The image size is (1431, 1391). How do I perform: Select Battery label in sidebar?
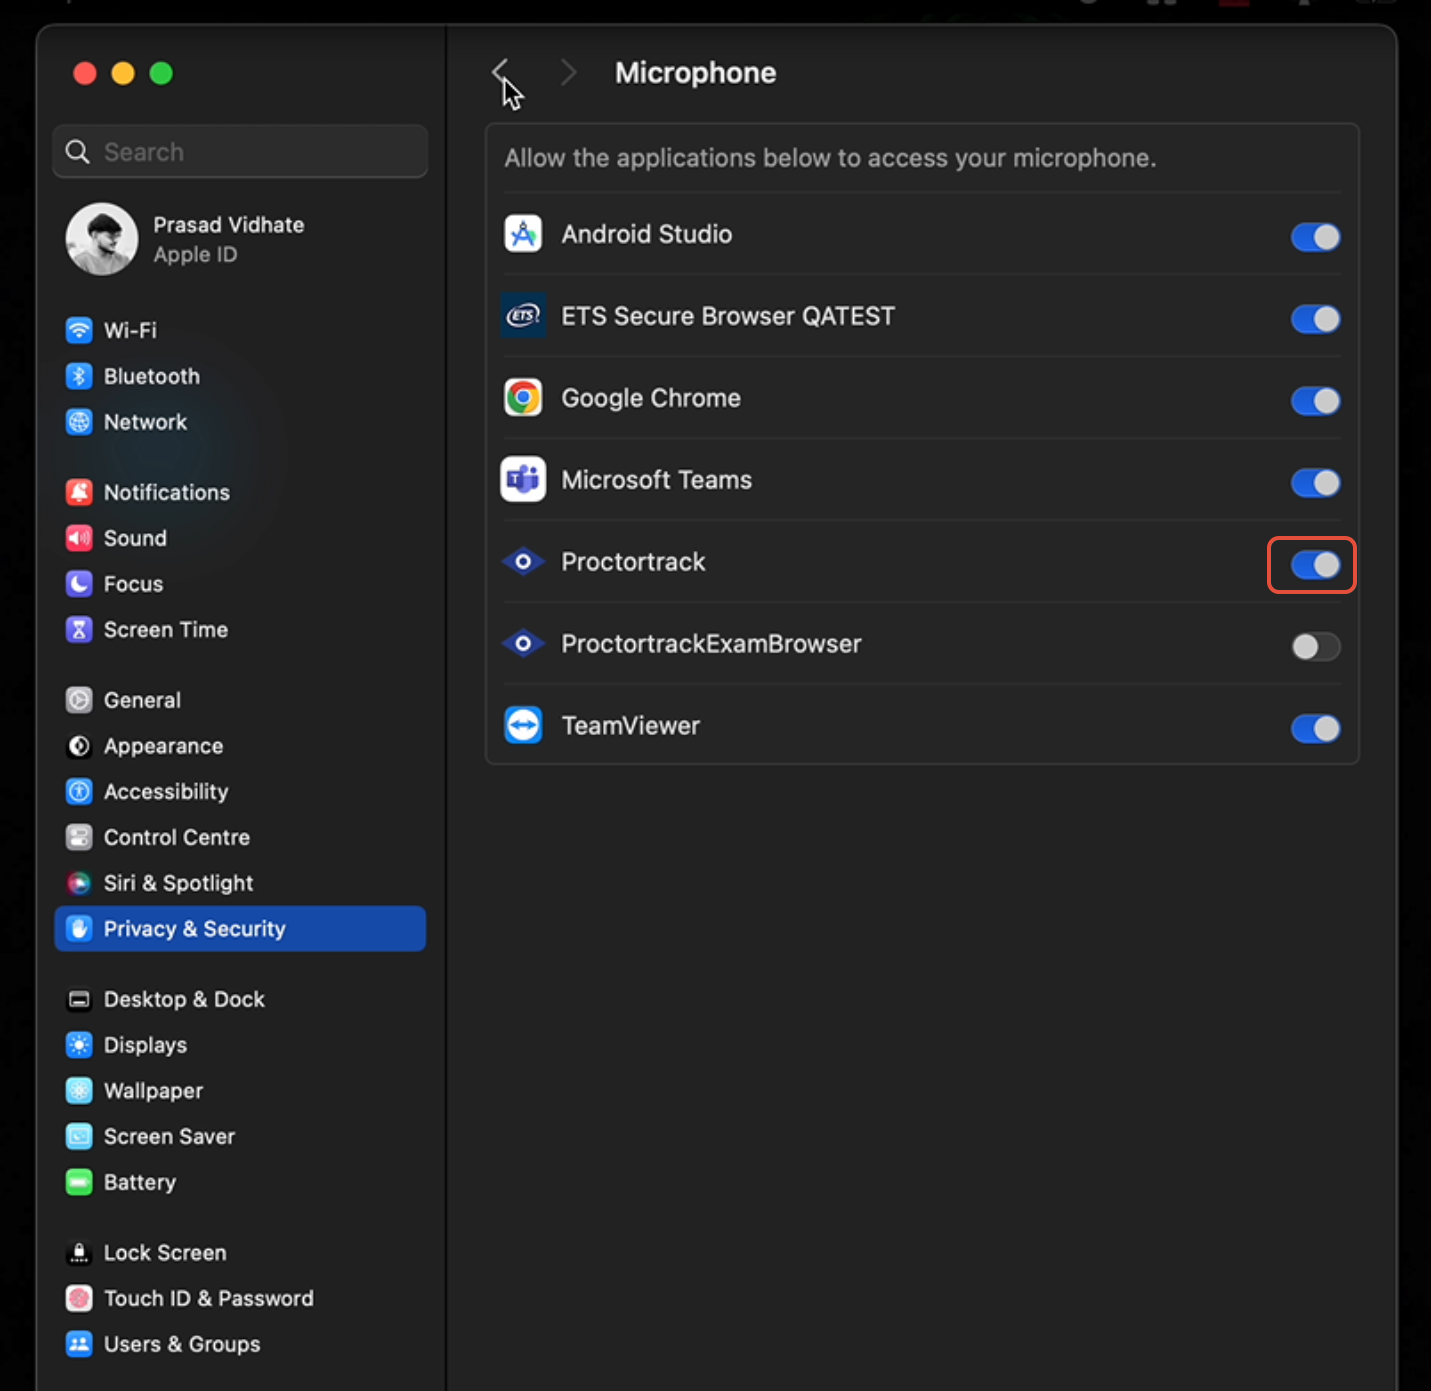(x=140, y=1182)
